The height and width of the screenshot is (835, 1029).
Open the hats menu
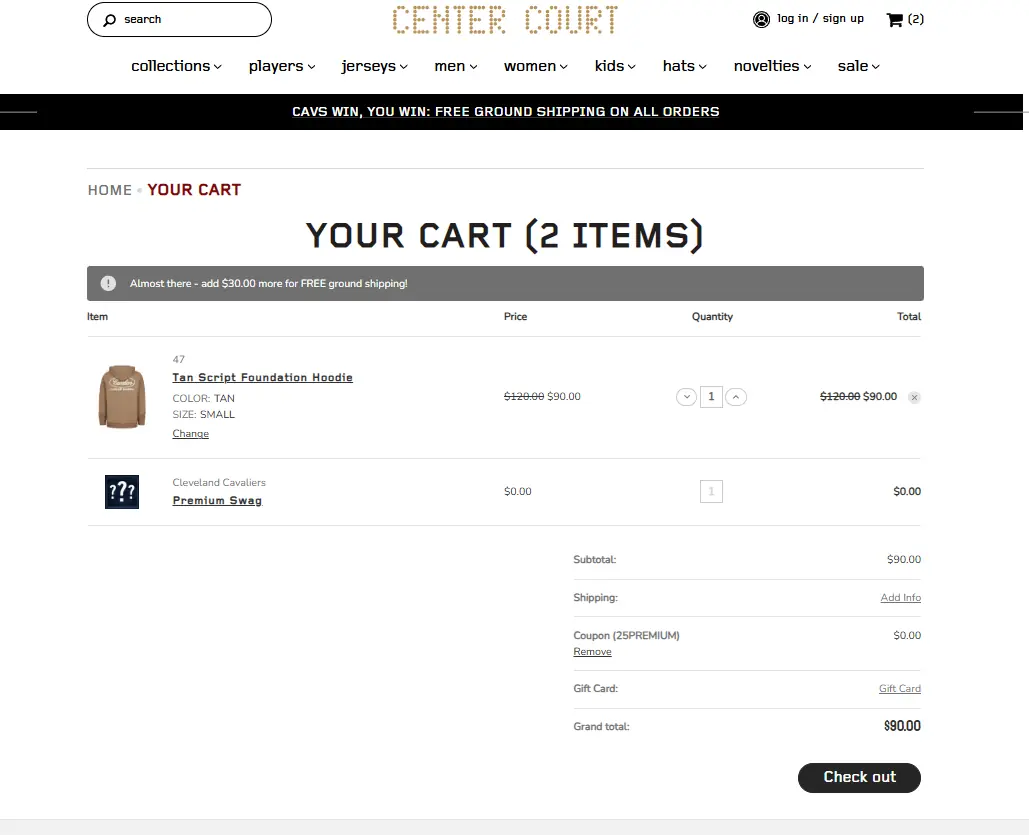point(684,66)
